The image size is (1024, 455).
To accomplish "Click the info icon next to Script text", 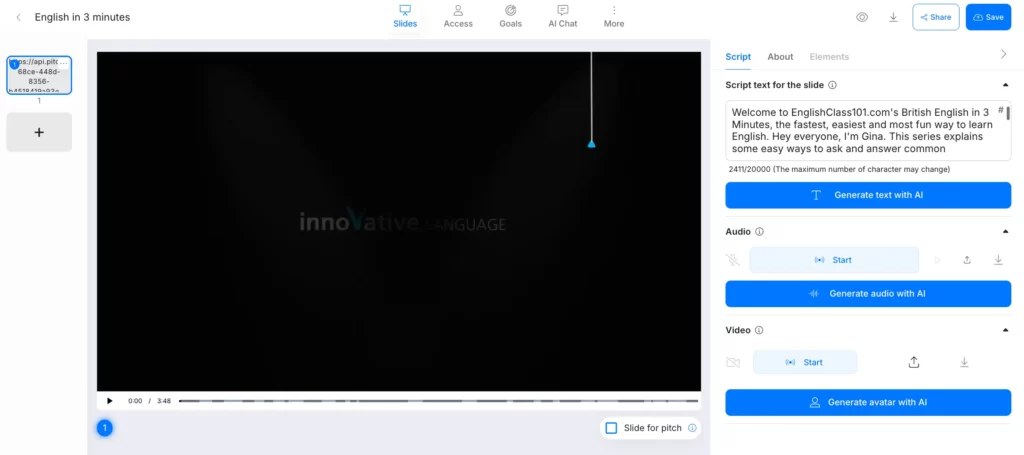I will pos(833,86).
